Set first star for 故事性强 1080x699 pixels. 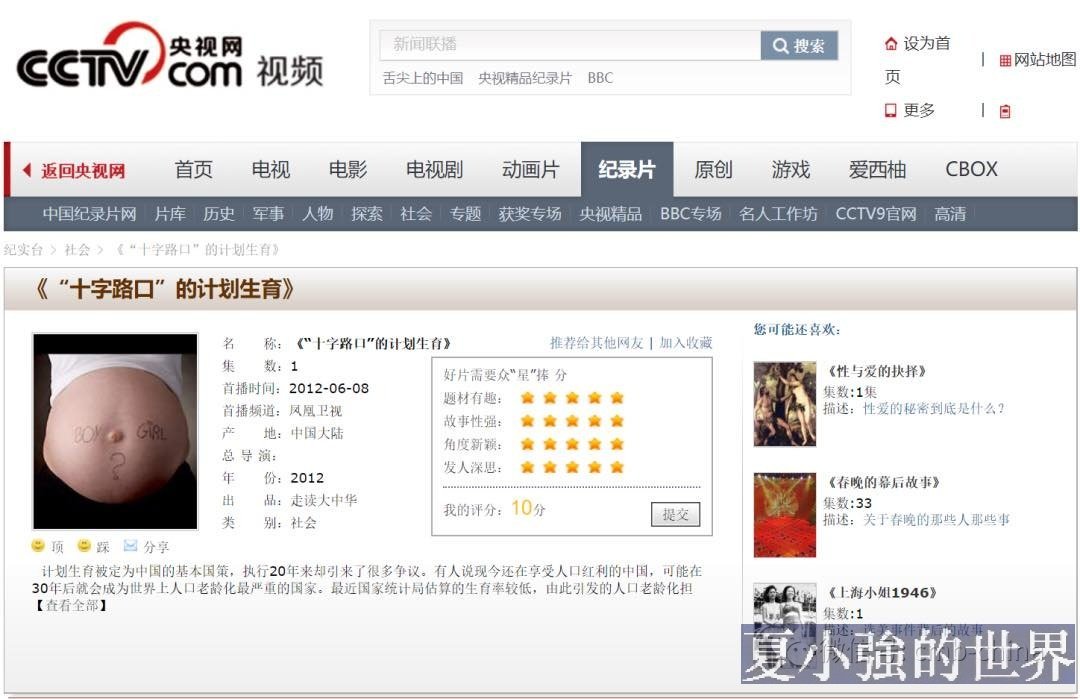pos(528,421)
